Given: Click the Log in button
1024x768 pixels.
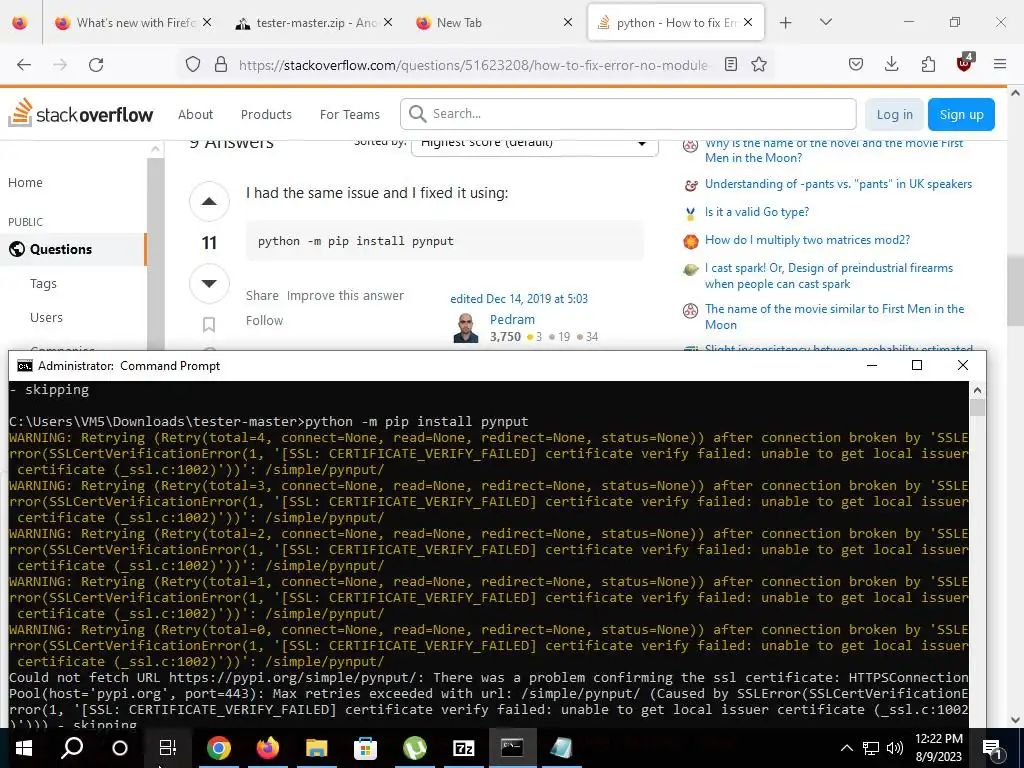Looking at the screenshot, I should tap(894, 114).
